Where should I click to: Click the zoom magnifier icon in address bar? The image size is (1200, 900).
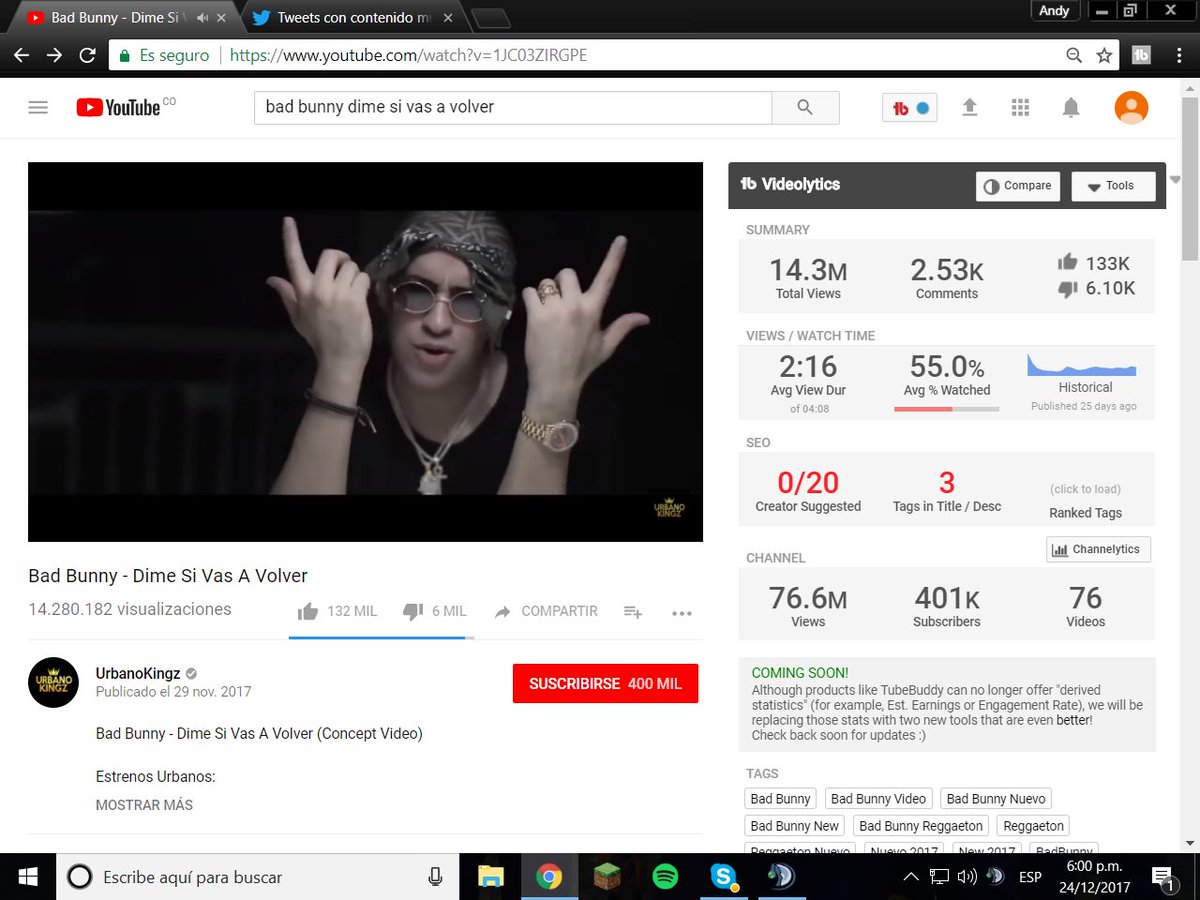pos(1074,55)
